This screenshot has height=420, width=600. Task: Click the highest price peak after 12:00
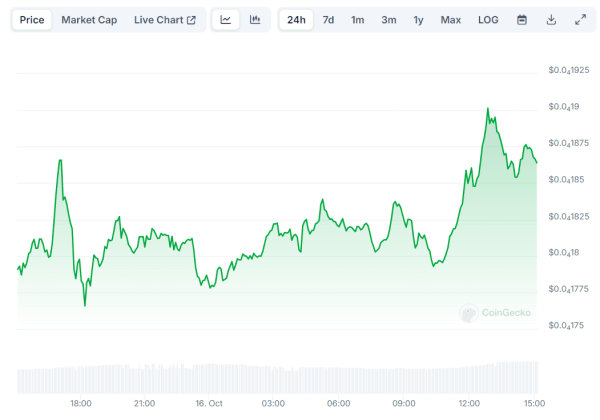487,109
